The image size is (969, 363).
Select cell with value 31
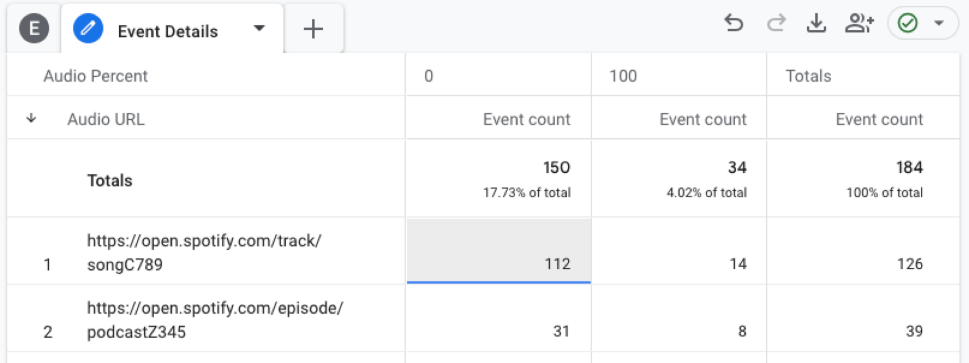(x=499, y=318)
